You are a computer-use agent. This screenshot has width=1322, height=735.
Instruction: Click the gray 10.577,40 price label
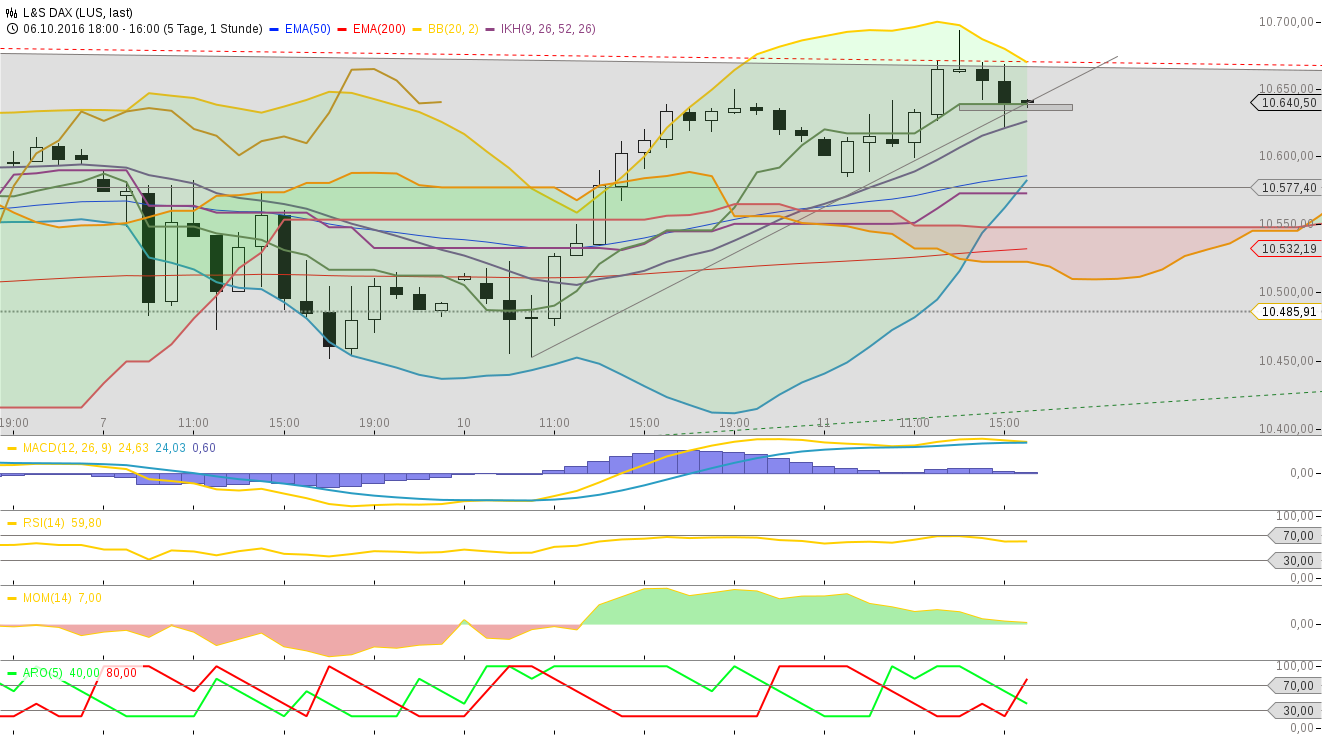click(x=1289, y=185)
